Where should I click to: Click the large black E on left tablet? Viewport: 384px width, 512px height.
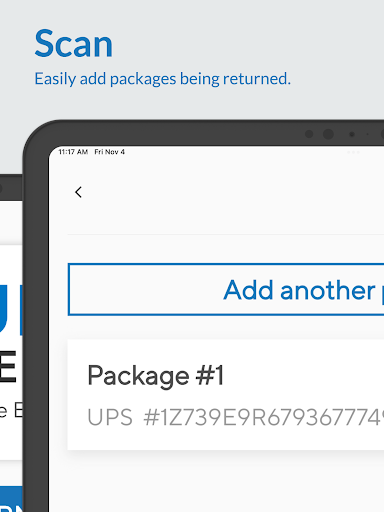click(x=8, y=367)
